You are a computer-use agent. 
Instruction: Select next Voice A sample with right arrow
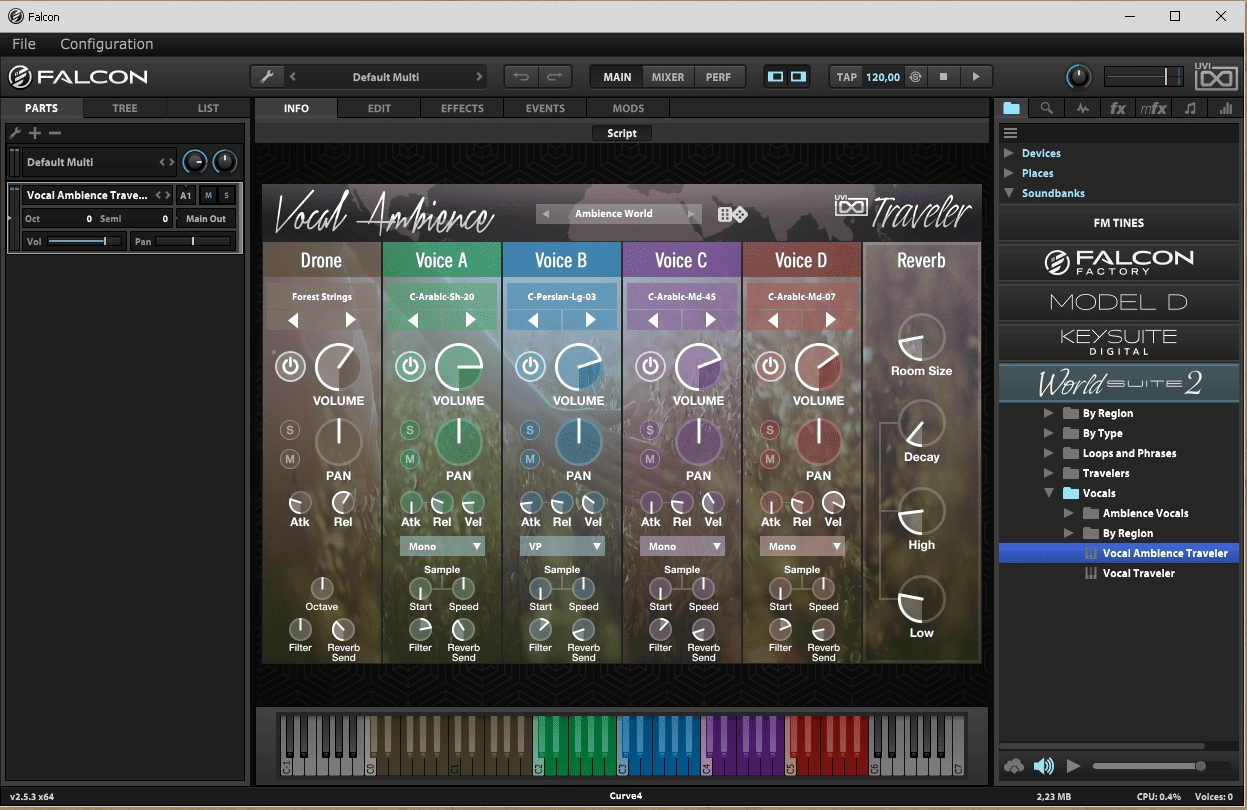(x=470, y=320)
